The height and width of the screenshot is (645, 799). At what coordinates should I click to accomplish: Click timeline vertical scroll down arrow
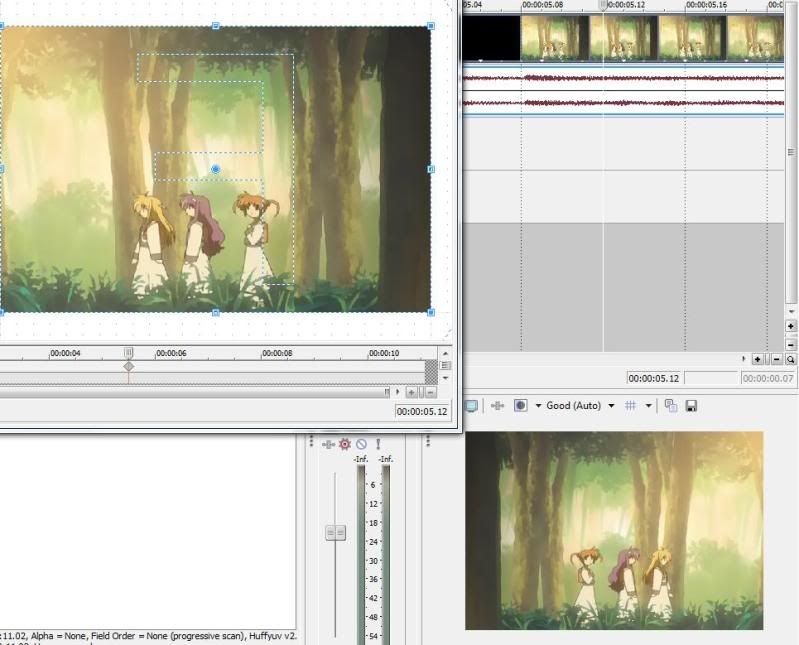click(791, 311)
